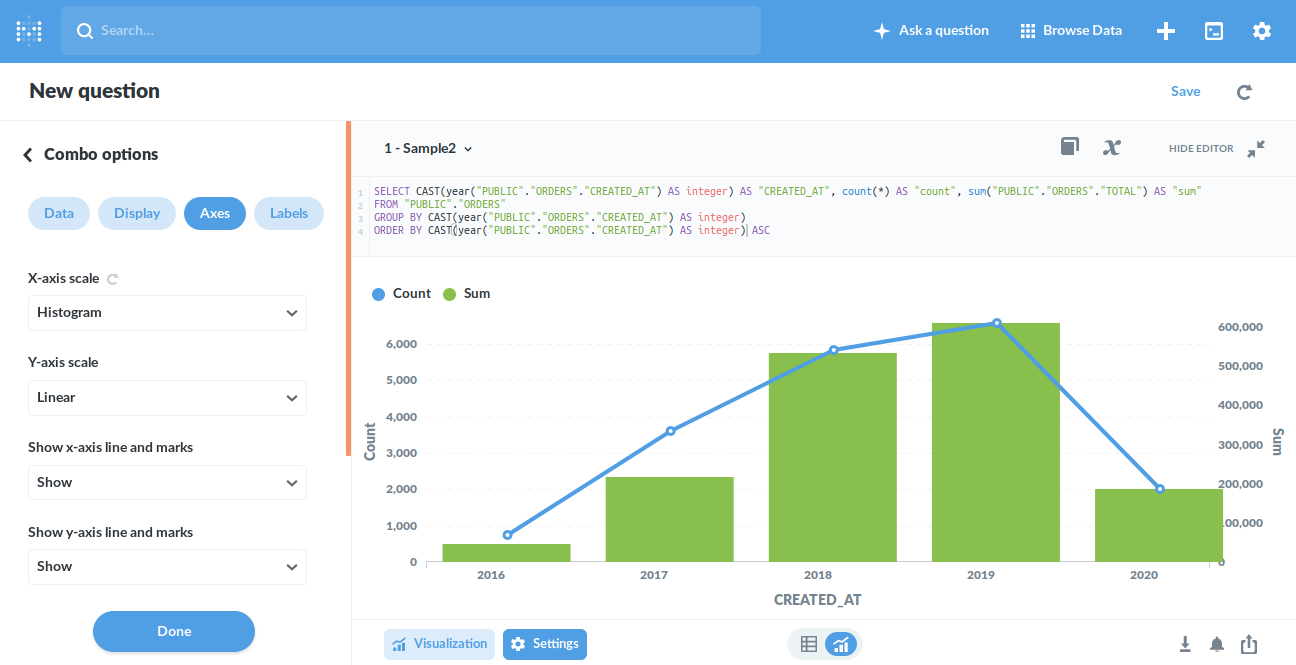The image size is (1296, 665).
Task: Select the Axes tab
Action: (x=215, y=214)
